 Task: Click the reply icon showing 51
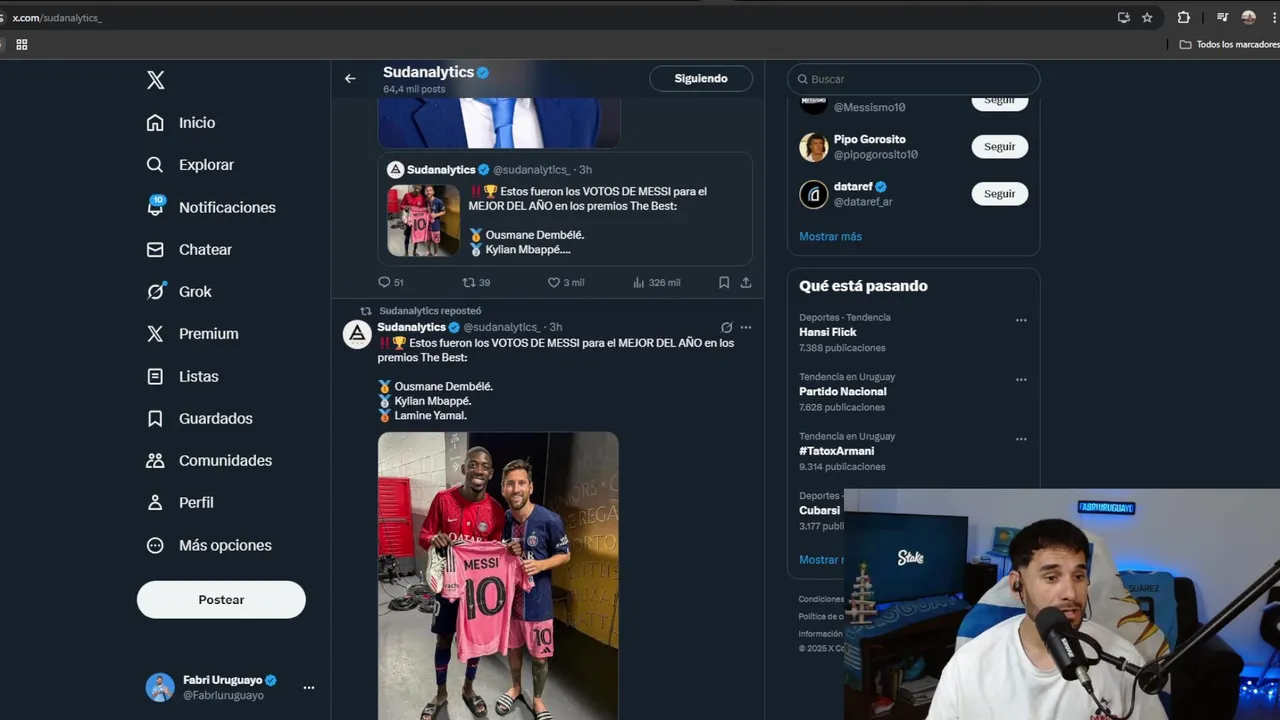[384, 282]
